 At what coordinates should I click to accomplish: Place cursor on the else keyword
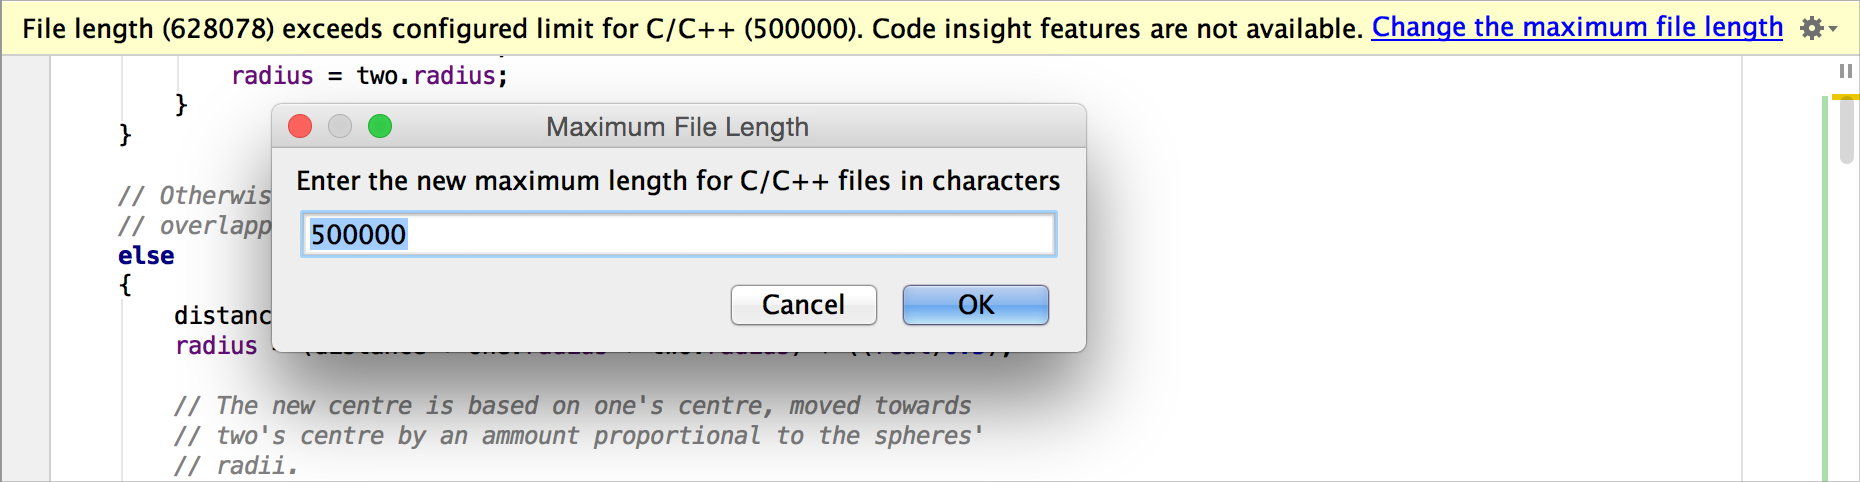click(x=146, y=256)
